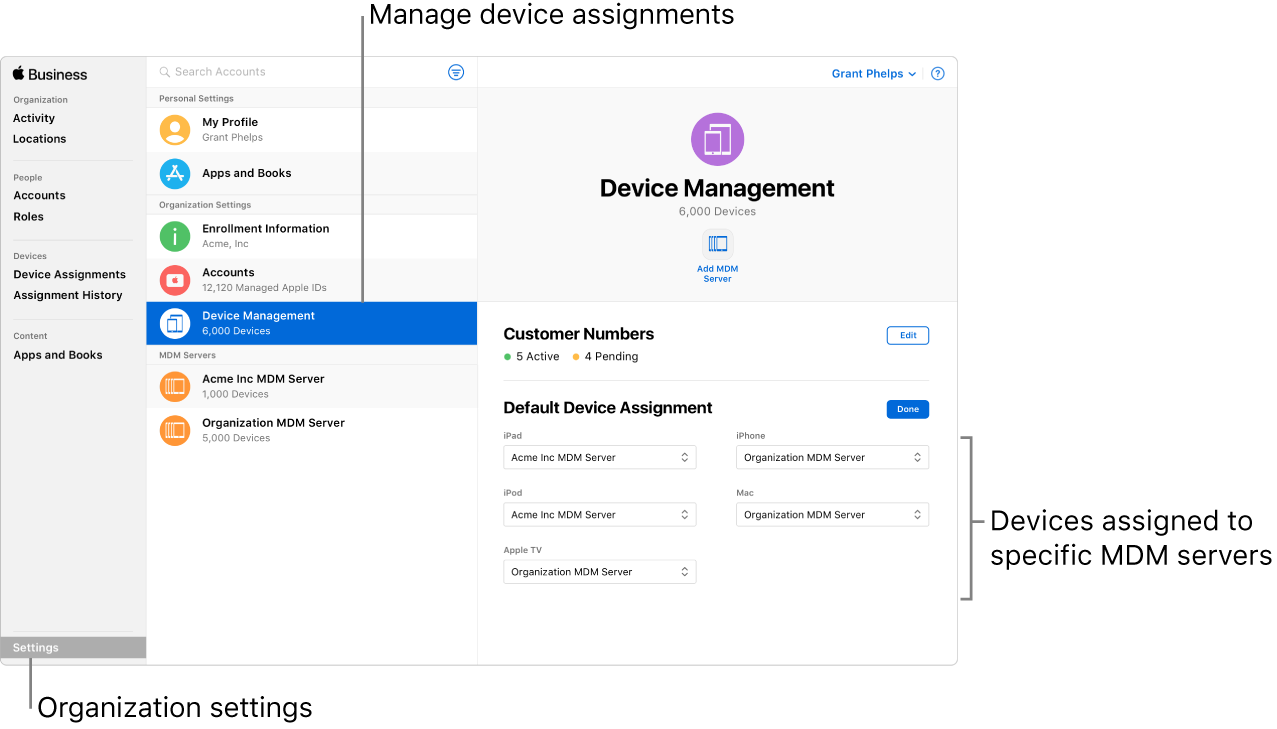
Task: Click the Device Management row icon
Action: pyautogui.click(x=175, y=323)
